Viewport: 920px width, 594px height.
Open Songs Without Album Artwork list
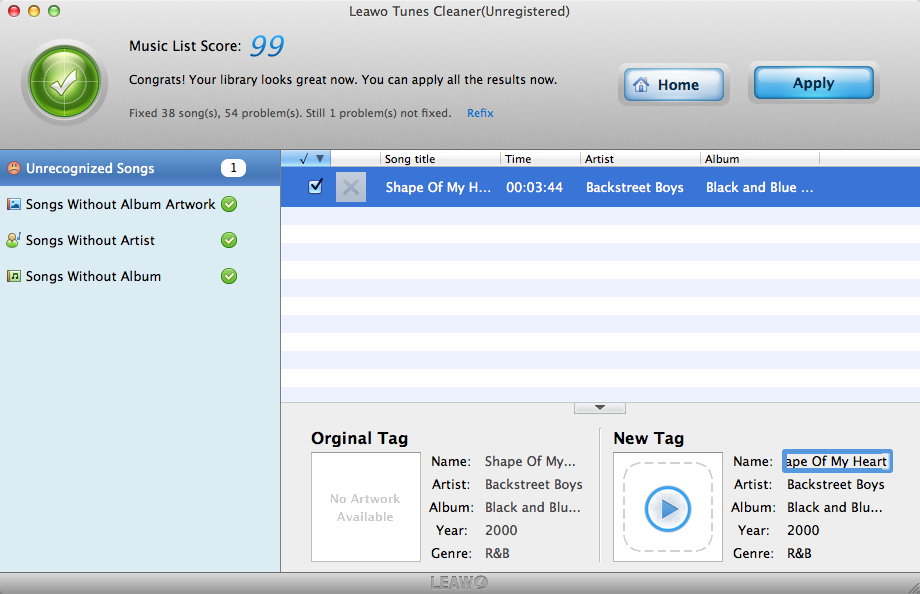pos(140,204)
